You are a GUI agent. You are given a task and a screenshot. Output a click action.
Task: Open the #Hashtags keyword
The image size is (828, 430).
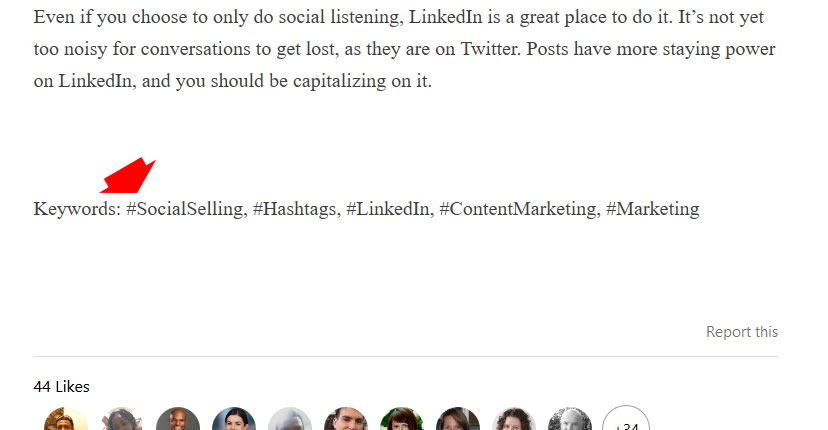coord(295,209)
